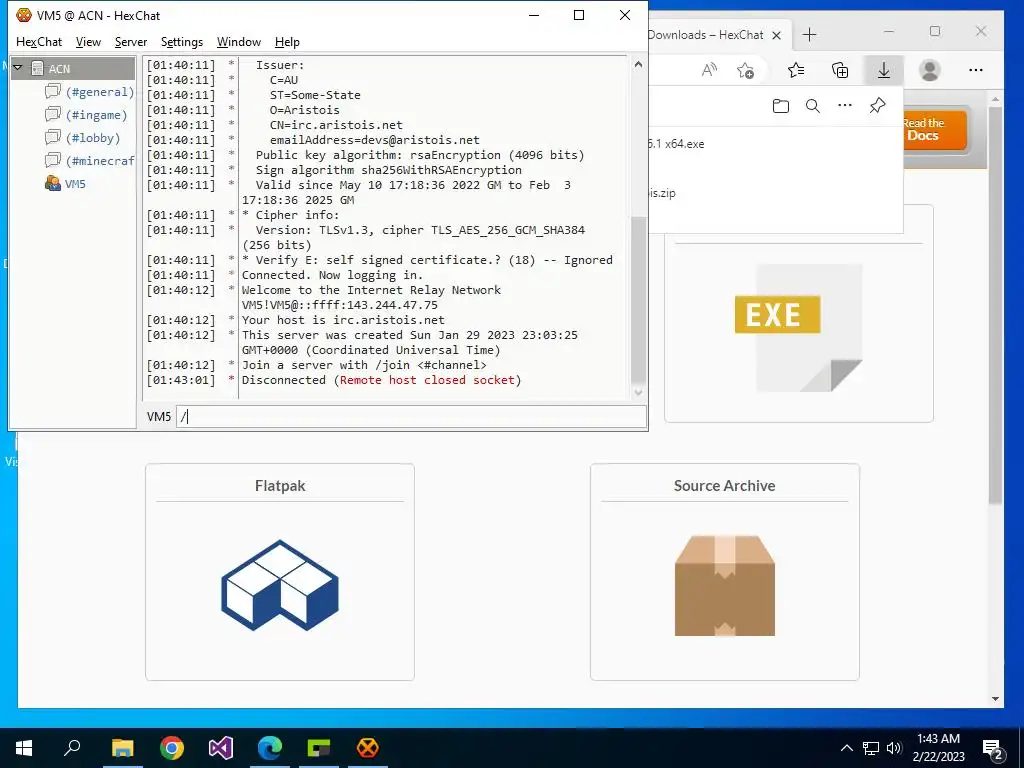Image resolution: width=1024 pixels, height=768 pixels.
Task: Open more options in the downloads panel
Action: (x=845, y=106)
